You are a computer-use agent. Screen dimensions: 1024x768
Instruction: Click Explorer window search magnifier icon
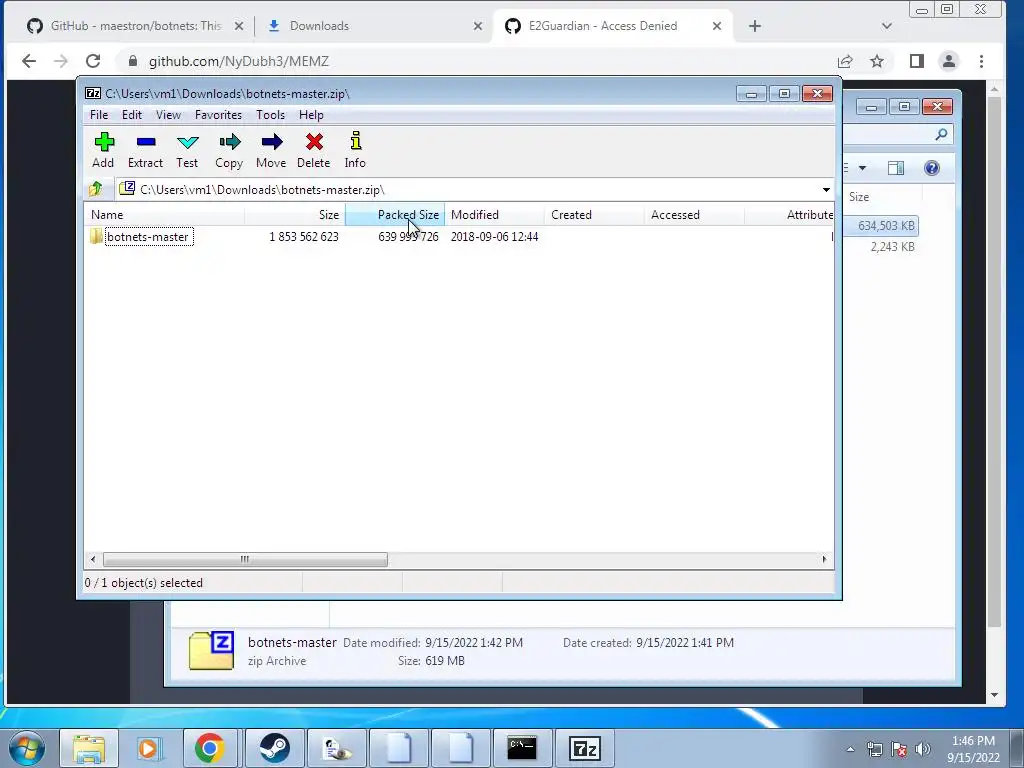[x=941, y=135]
